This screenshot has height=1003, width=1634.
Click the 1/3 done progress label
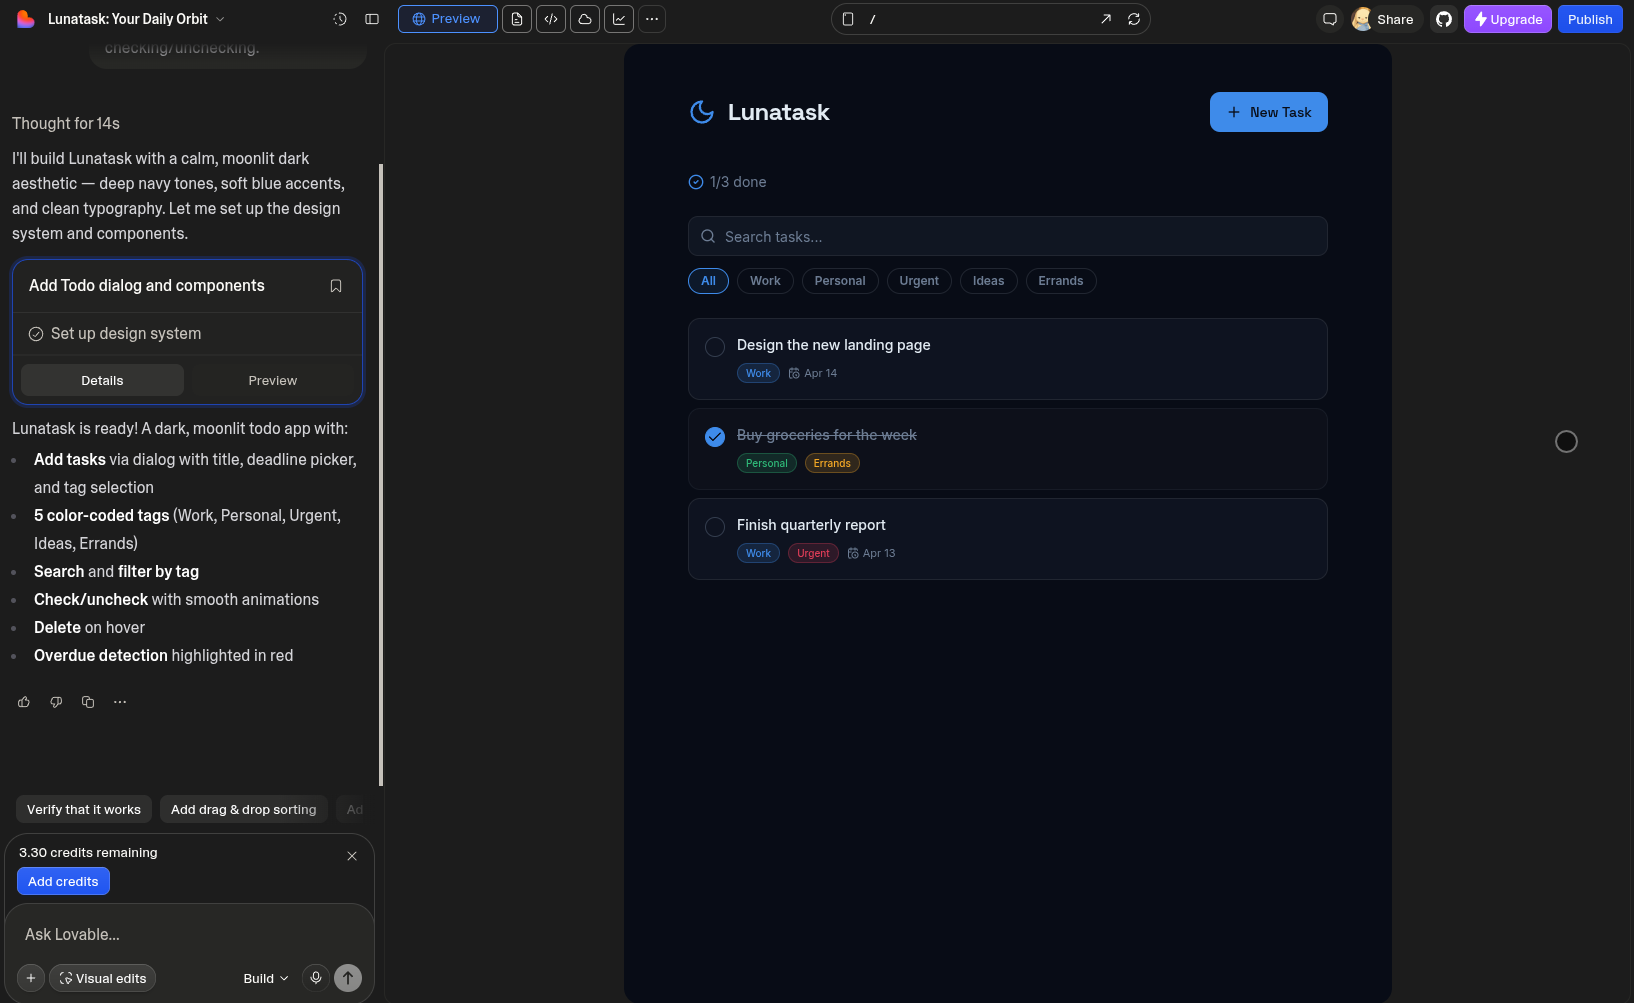pyautogui.click(x=728, y=182)
